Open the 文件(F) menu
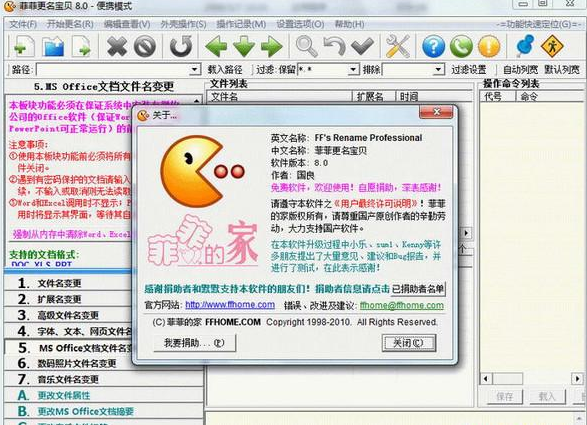This screenshot has width=587, height=425. tap(23, 24)
